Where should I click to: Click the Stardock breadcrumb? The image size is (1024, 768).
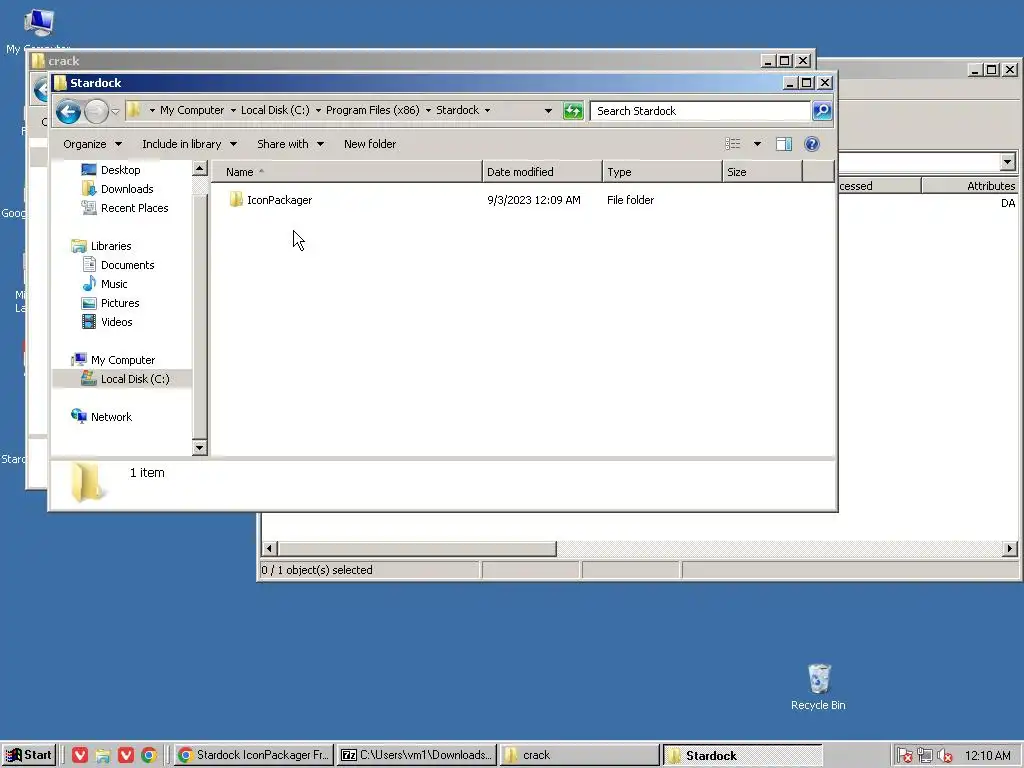point(457,110)
